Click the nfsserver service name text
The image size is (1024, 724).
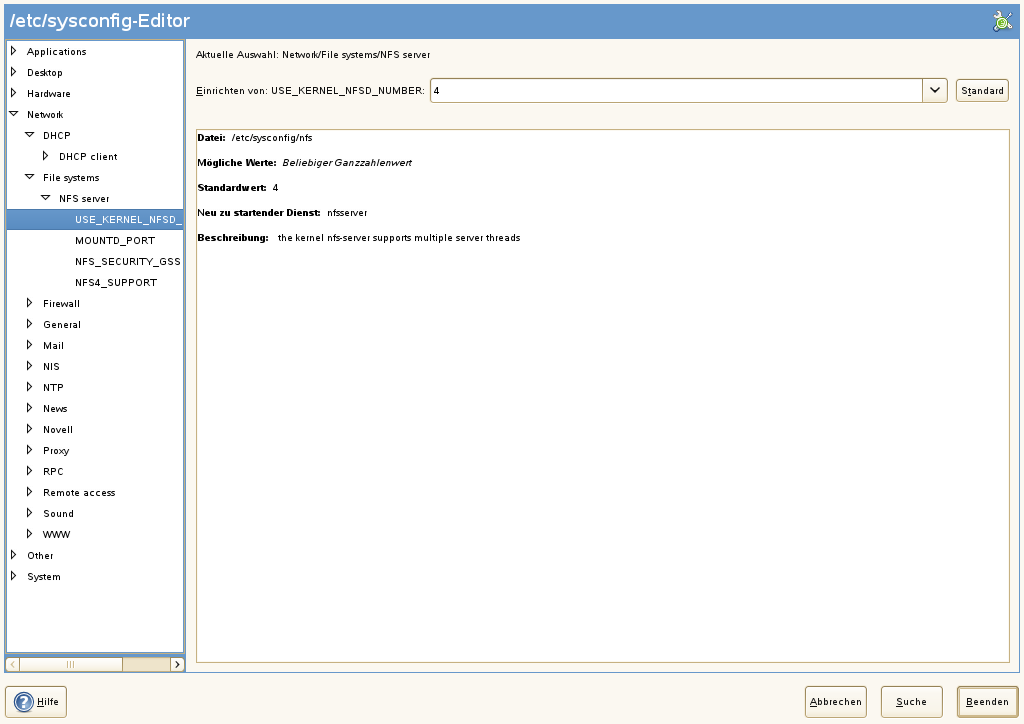click(x=347, y=213)
